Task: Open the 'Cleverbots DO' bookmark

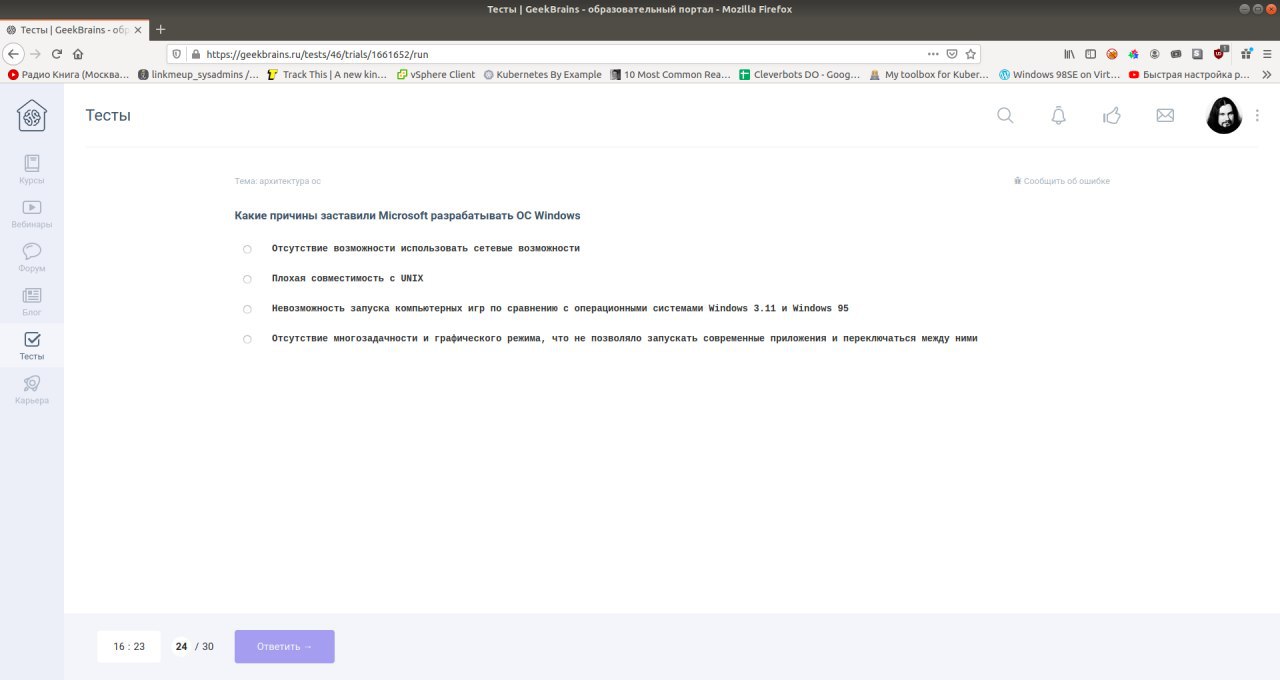Action: click(800, 74)
